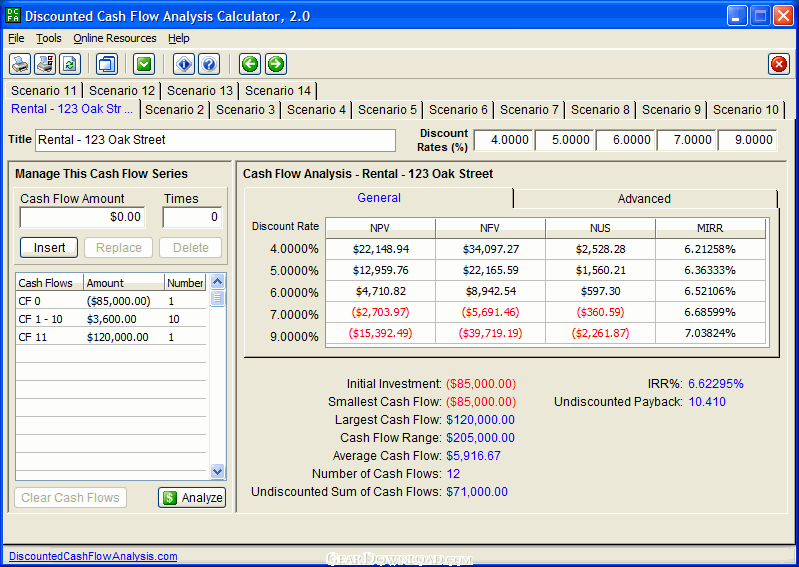Screen dimensions: 799x567
Task: Switch to the Scenario 14 tab
Action: [x=278, y=91]
